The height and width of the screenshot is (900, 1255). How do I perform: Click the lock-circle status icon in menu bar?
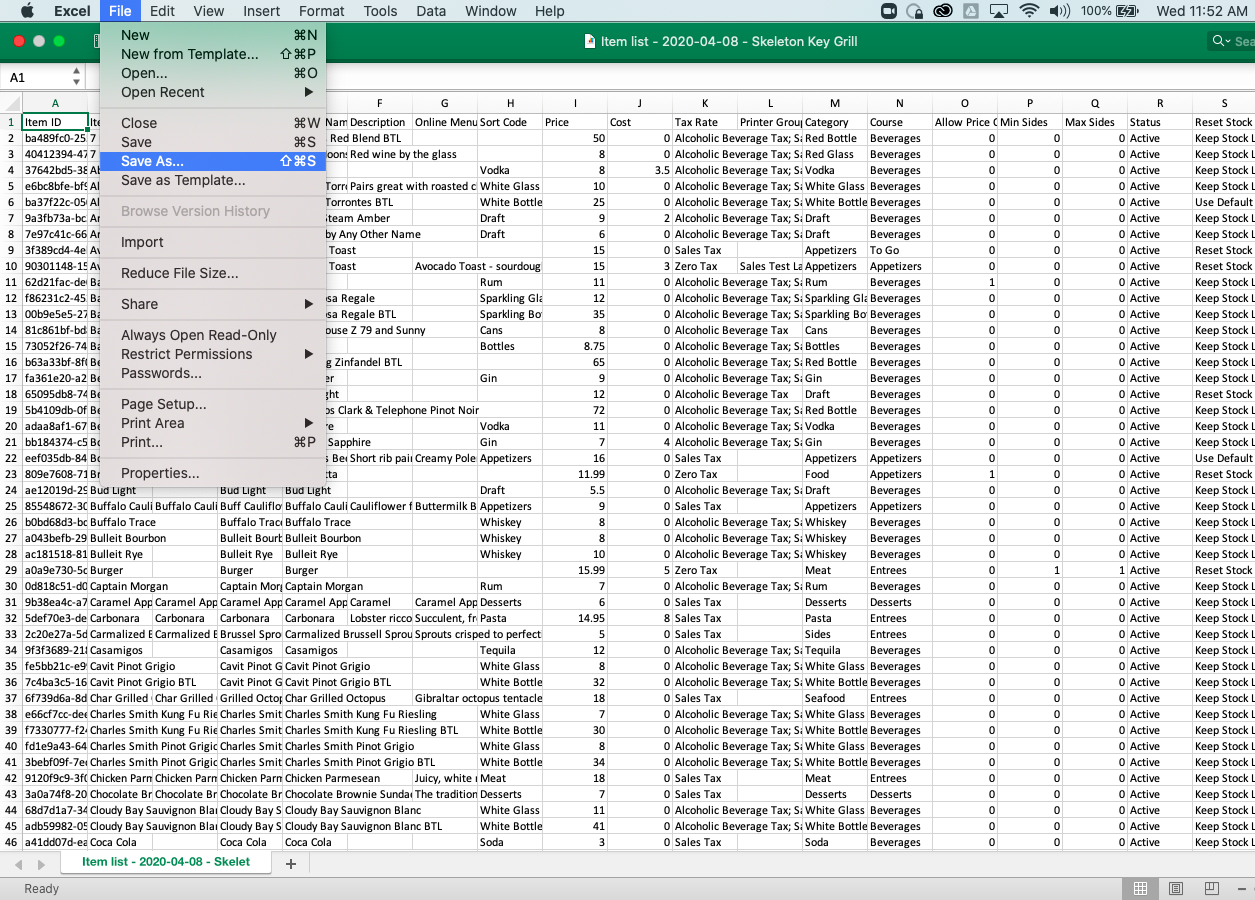(915, 11)
